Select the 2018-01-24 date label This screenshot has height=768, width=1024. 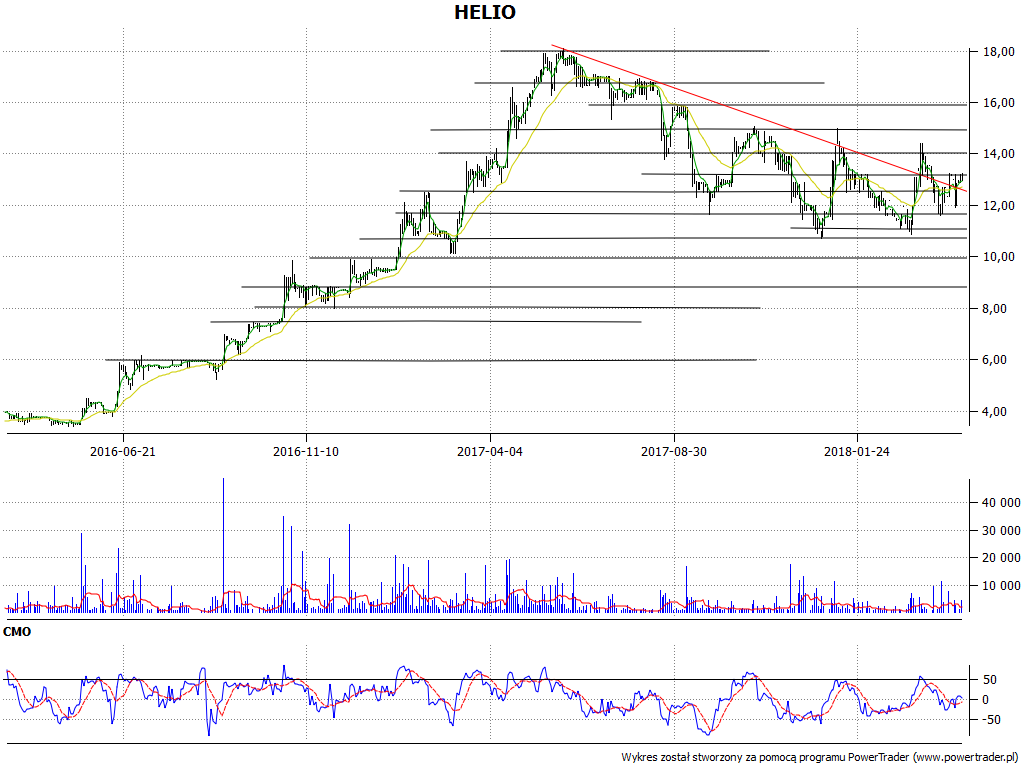pyautogui.click(x=857, y=451)
